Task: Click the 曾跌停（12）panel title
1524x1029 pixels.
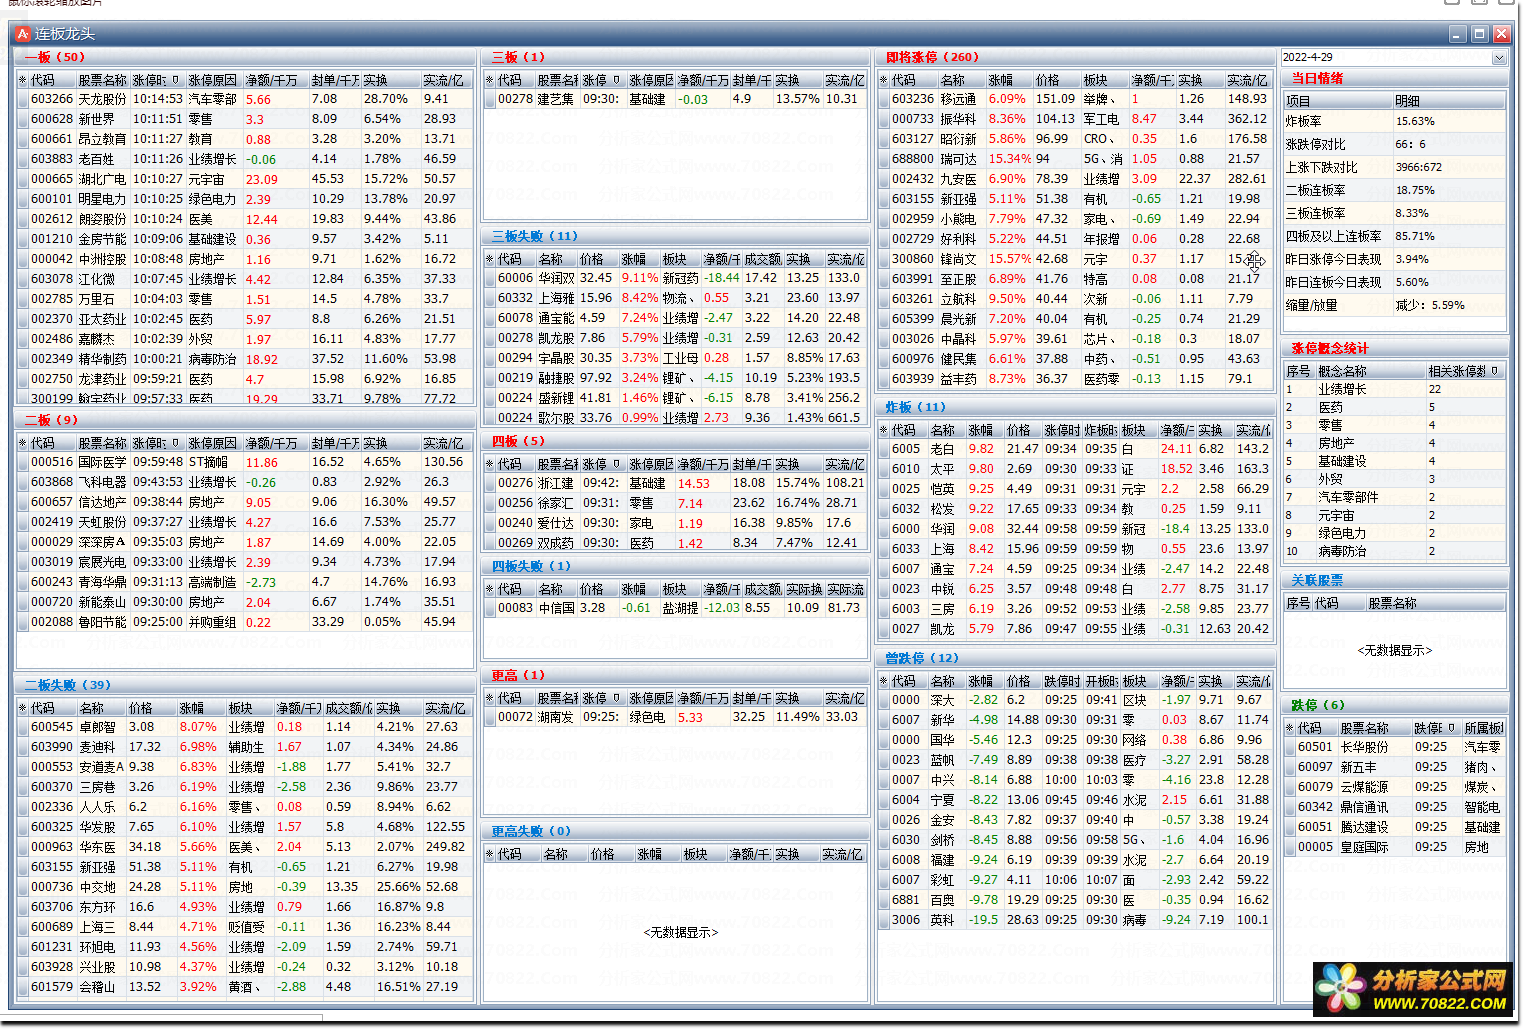Action: 922,658
